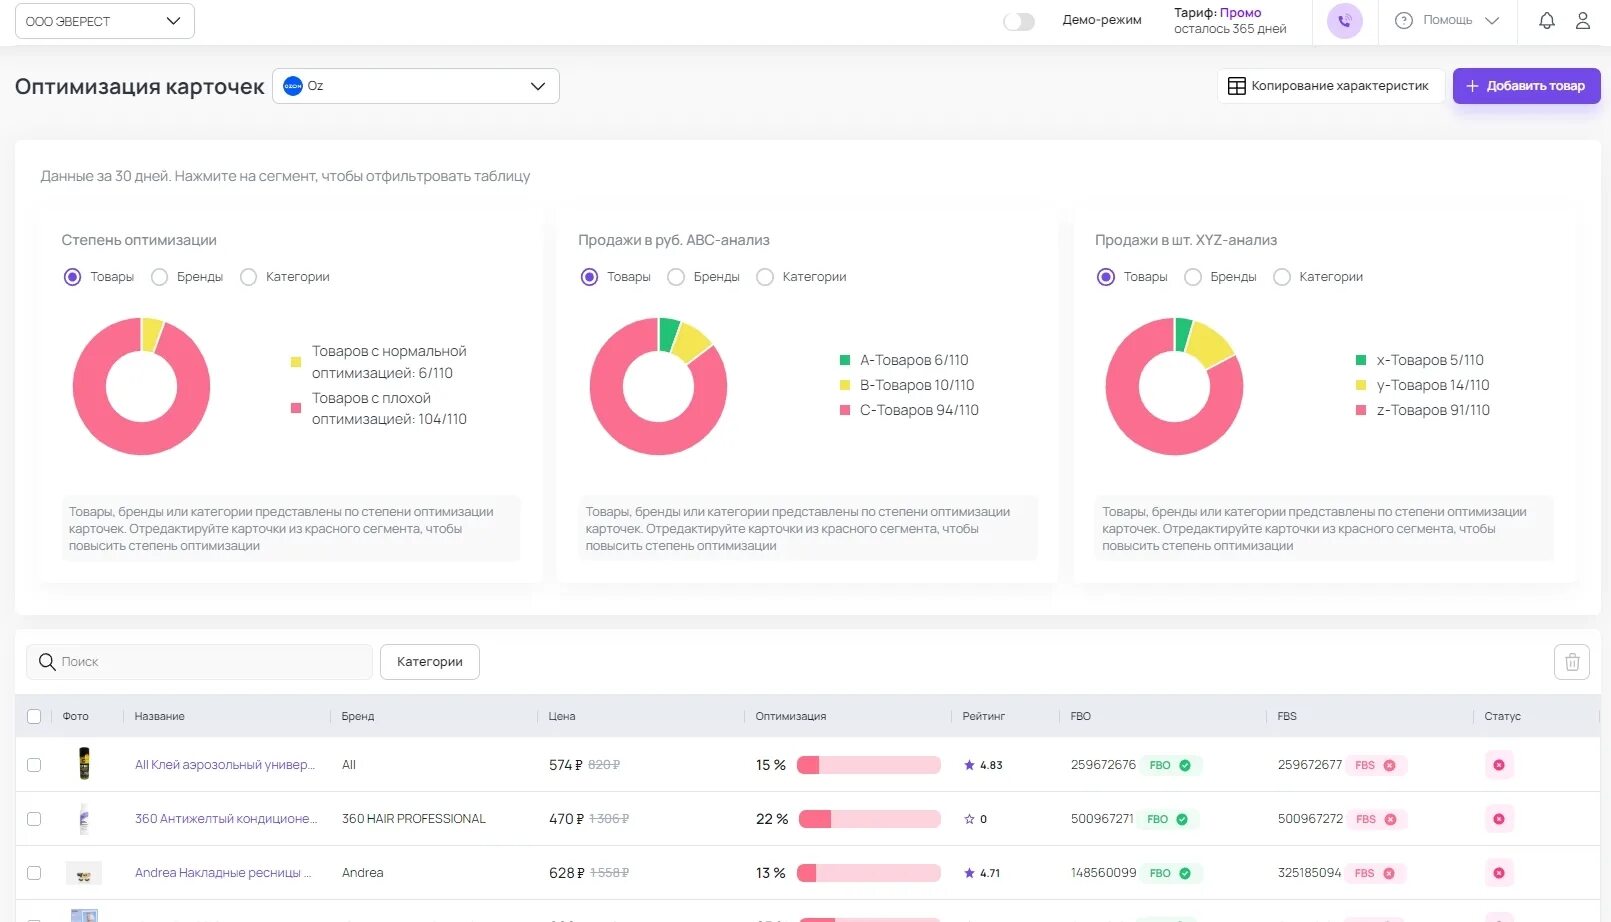Click FBS status badge for 259672677

(1376, 765)
